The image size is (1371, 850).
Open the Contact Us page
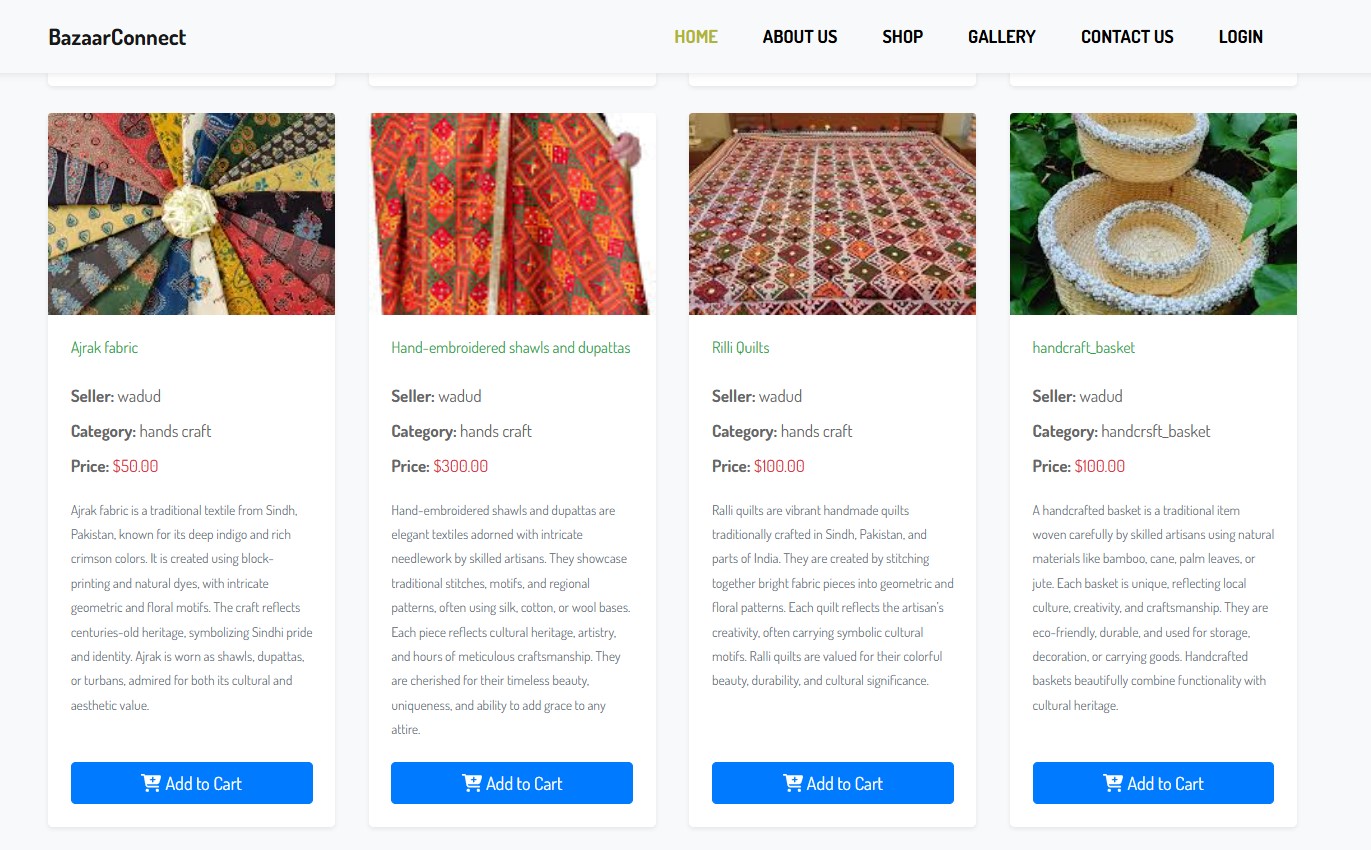pyautogui.click(x=1127, y=37)
